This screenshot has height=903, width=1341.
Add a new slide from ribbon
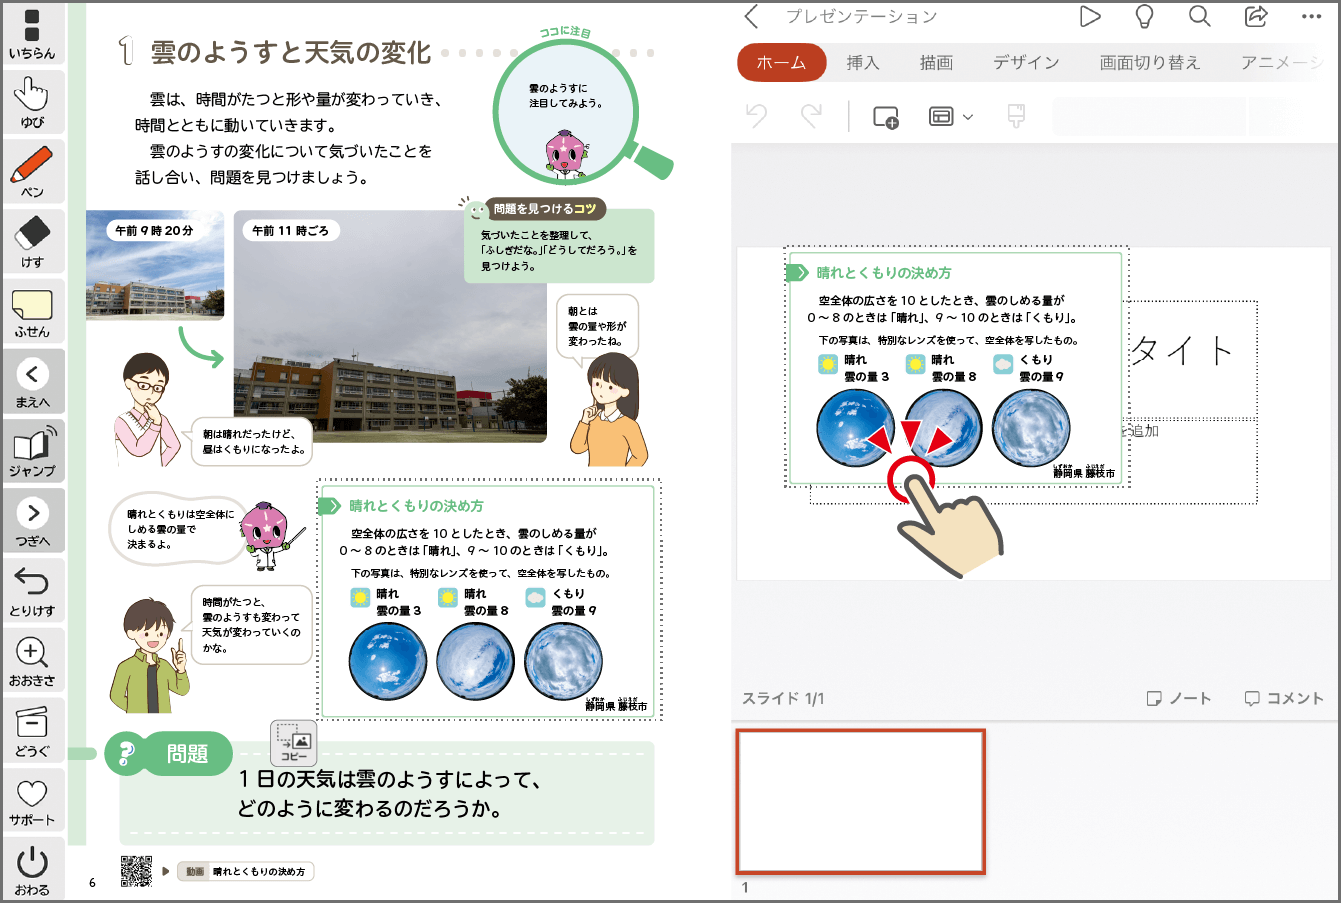886,117
